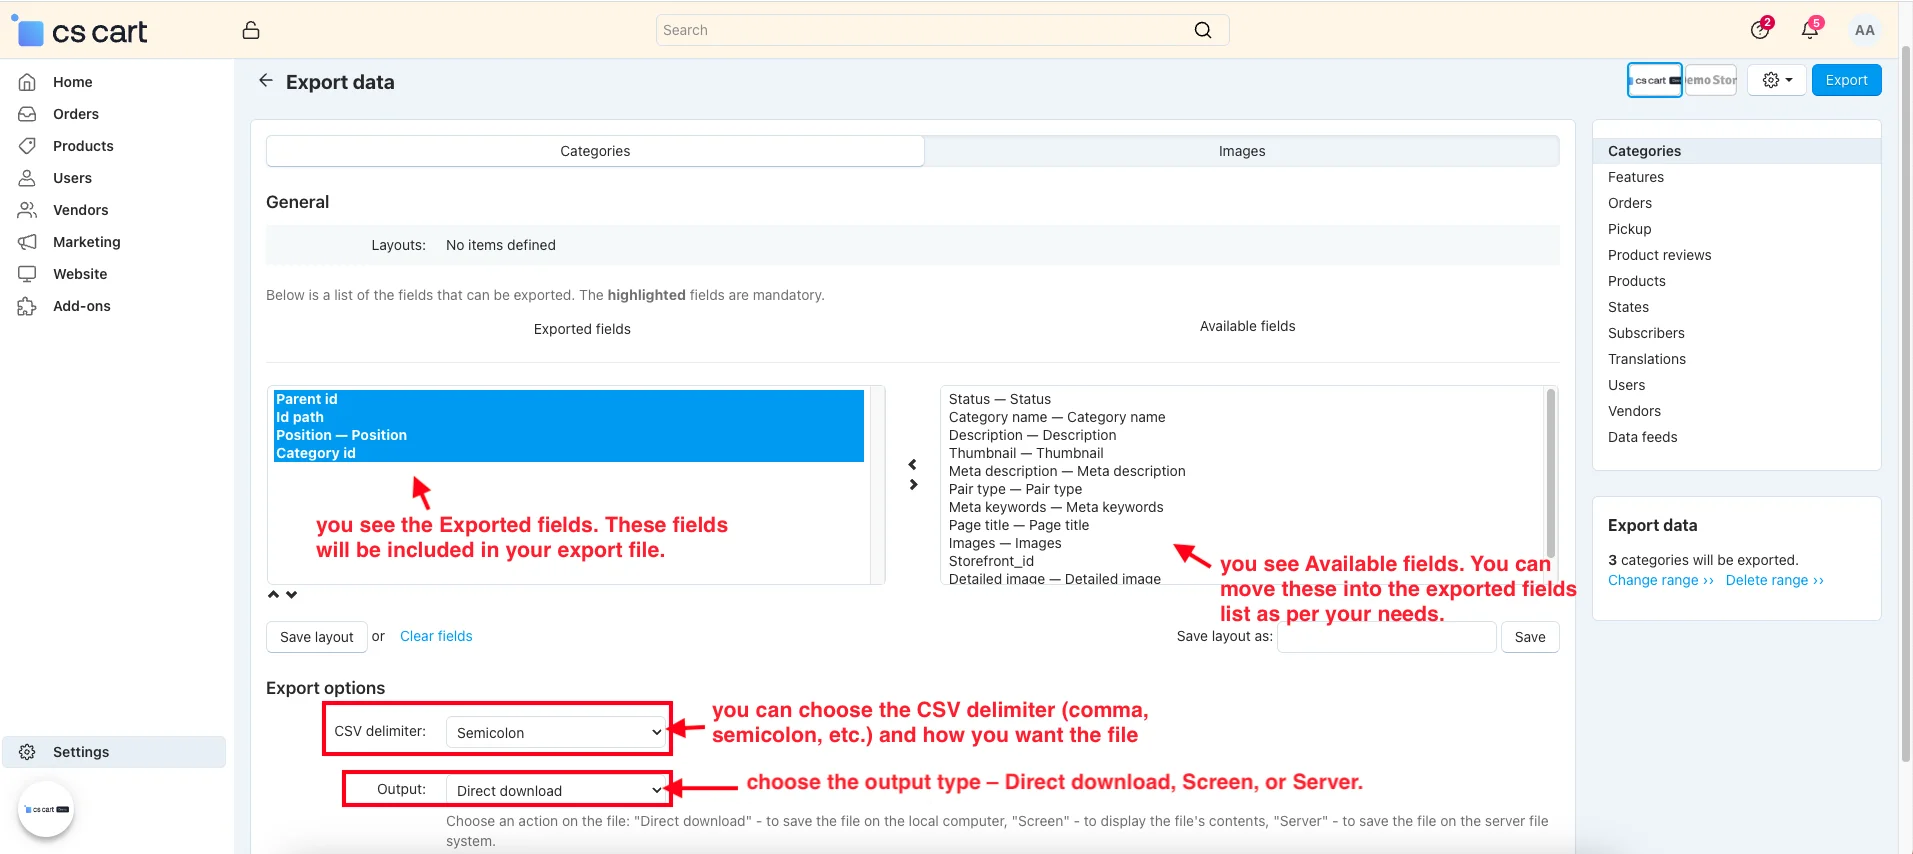
Task: Click the Change range link
Action: pos(1660,580)
